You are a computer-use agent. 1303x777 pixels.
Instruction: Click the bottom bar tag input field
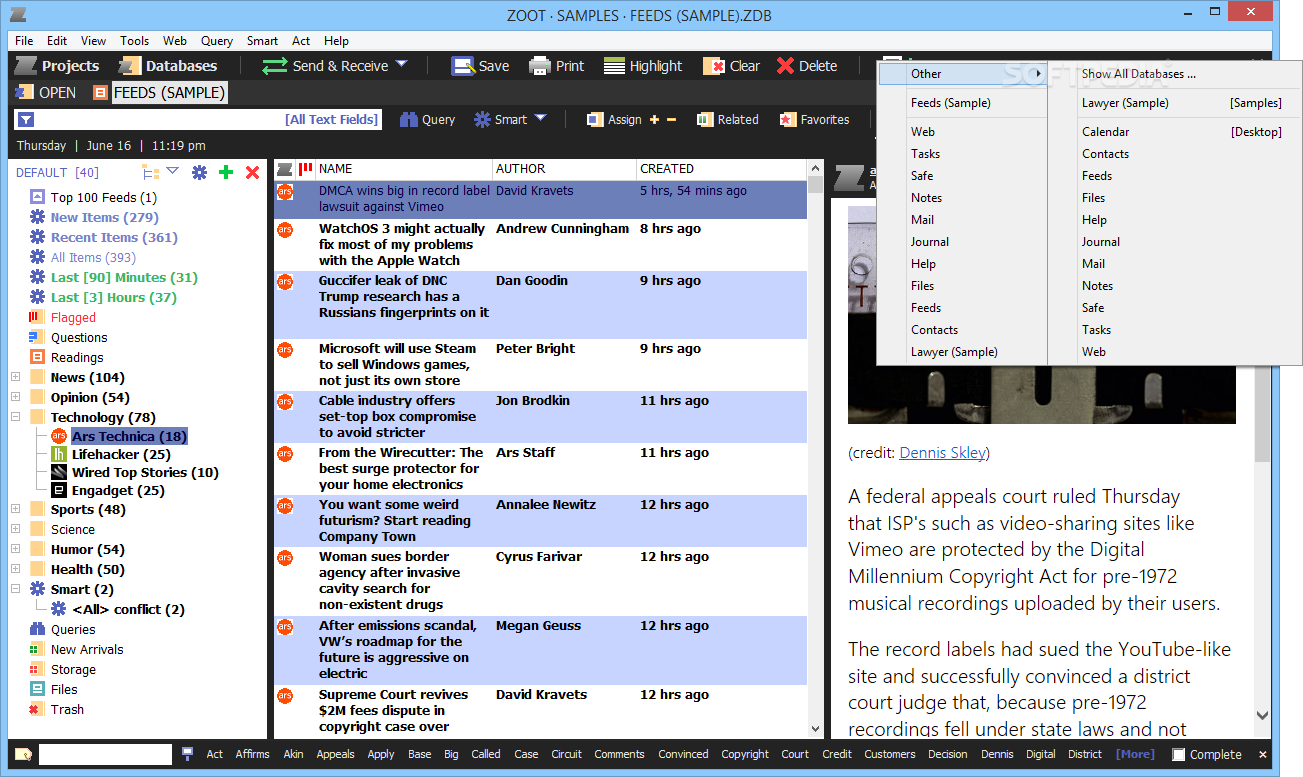coord(105,754)
